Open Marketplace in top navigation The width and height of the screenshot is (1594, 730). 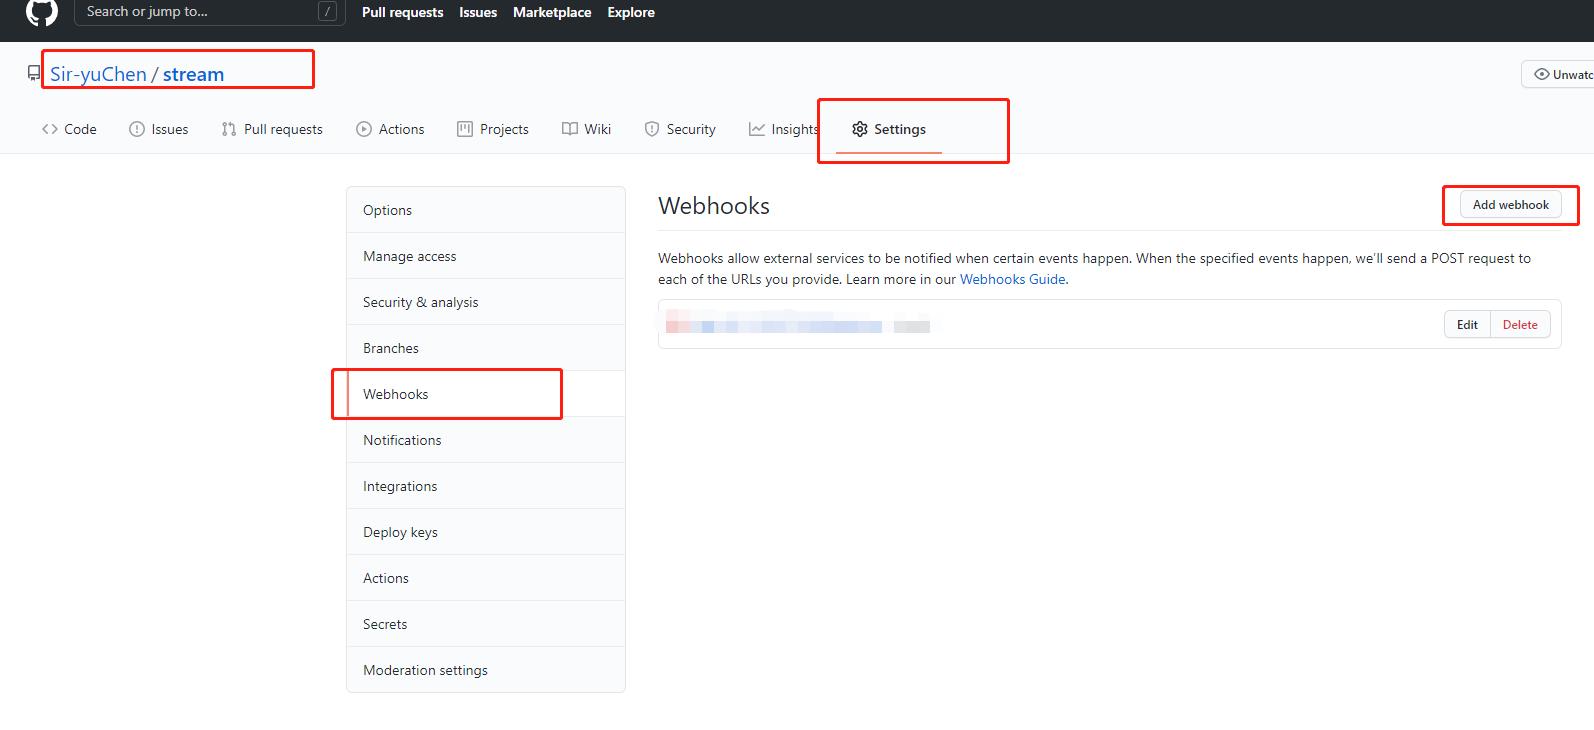(x=552, y=12)
